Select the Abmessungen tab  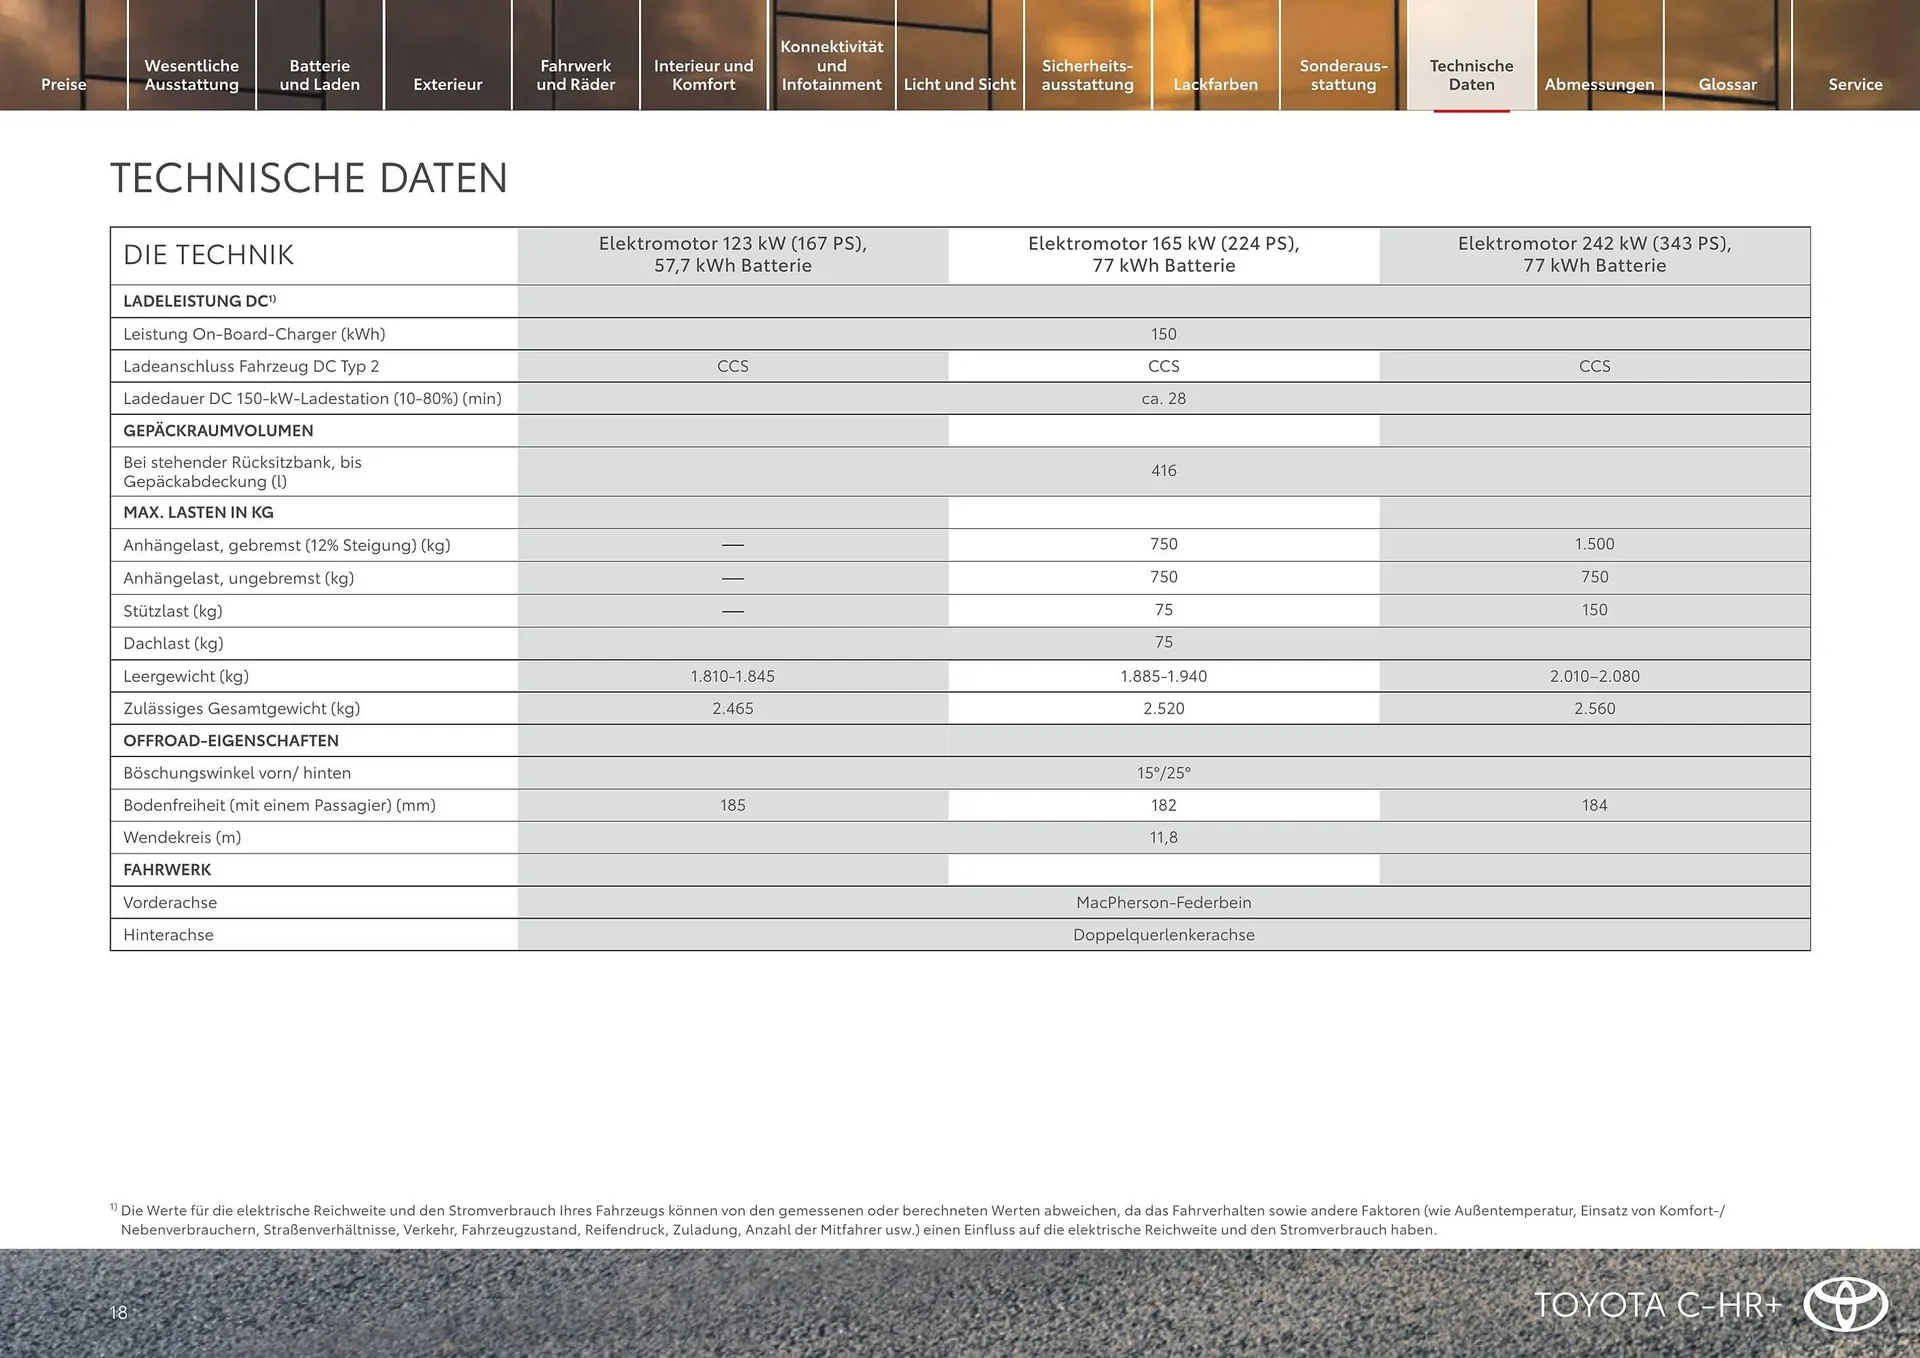coord(1598,84)
